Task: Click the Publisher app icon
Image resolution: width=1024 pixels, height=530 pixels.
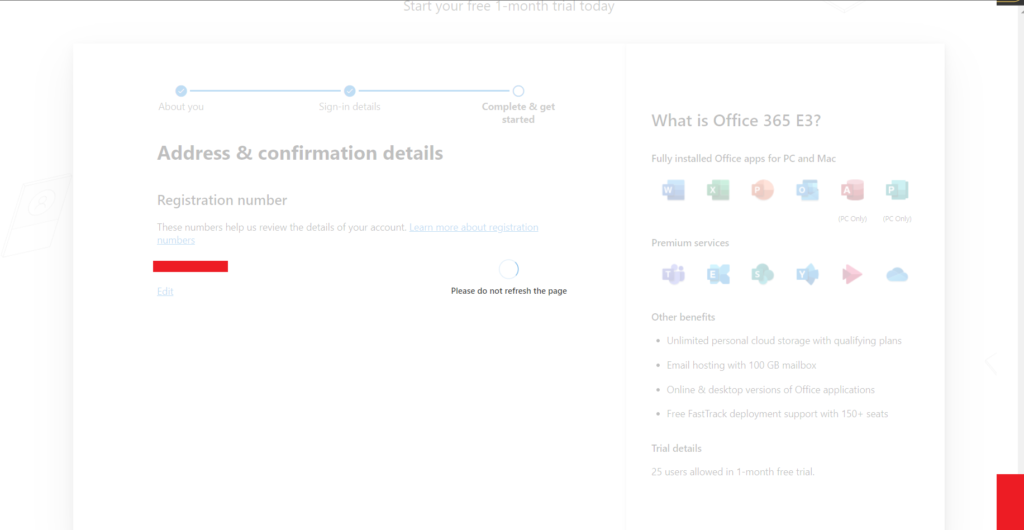Action: coord(897,190)
